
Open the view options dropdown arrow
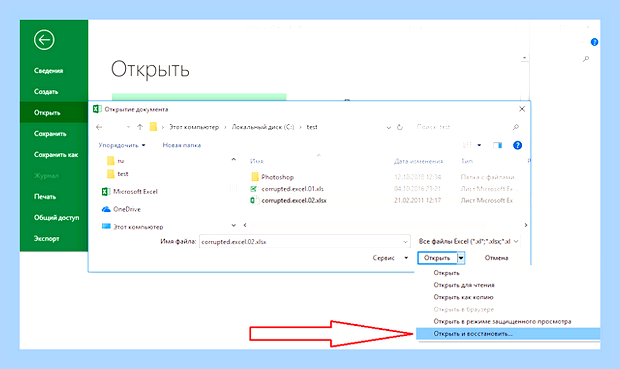coord(479,145)
